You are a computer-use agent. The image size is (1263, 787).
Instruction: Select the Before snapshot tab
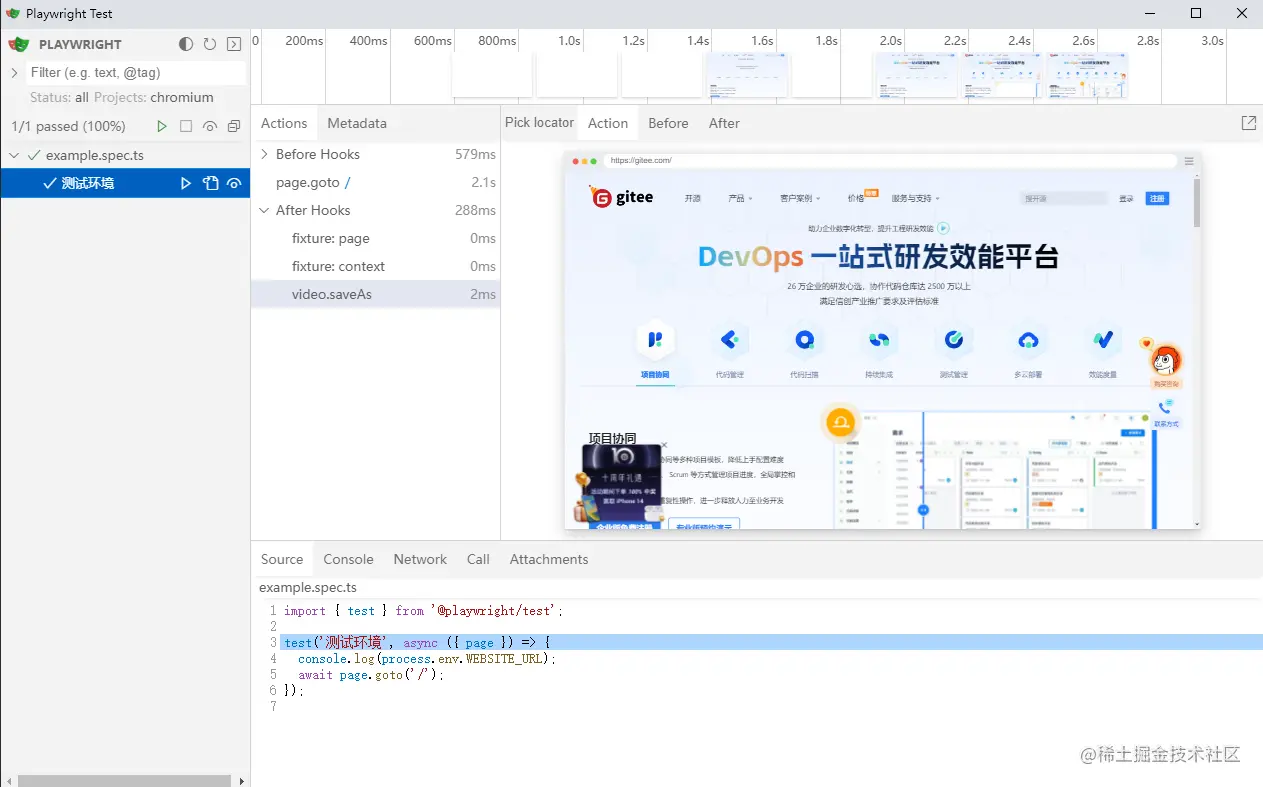click(668, 123)
